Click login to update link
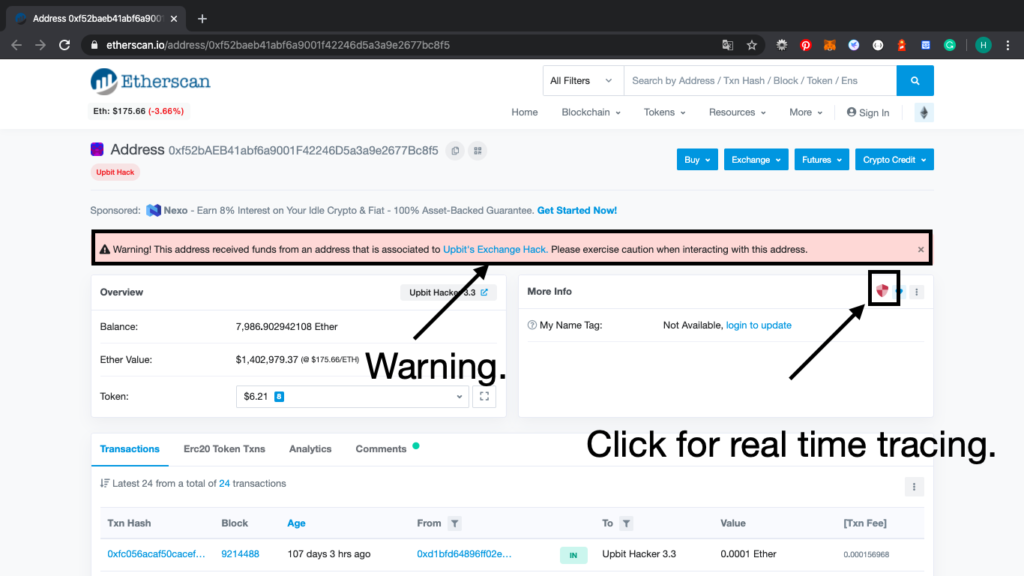1024x576 pixels. tap(759, 325)
